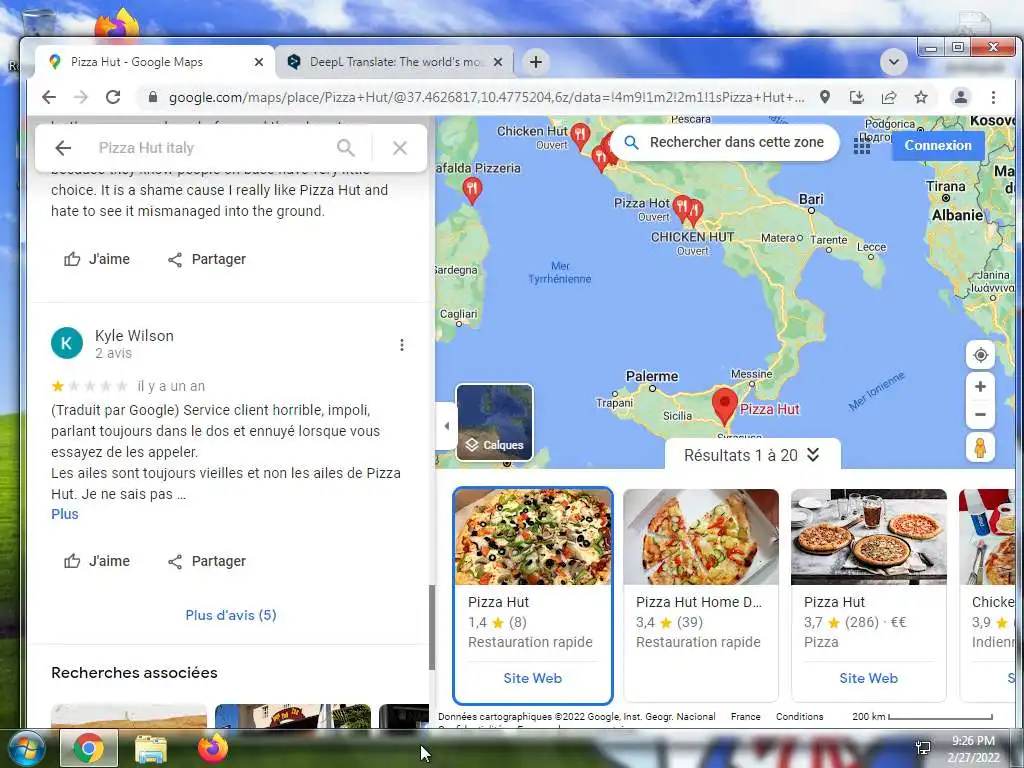
Task: Expand Kyle Wilson's review with Plus
Action: [x=65, y=514]
